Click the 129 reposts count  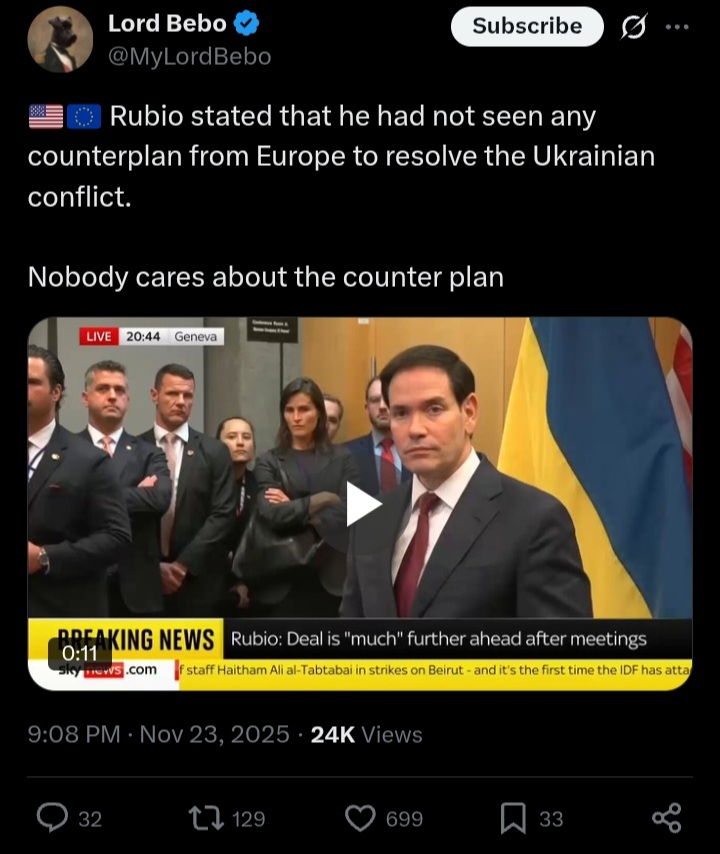[x=248, y=819]
